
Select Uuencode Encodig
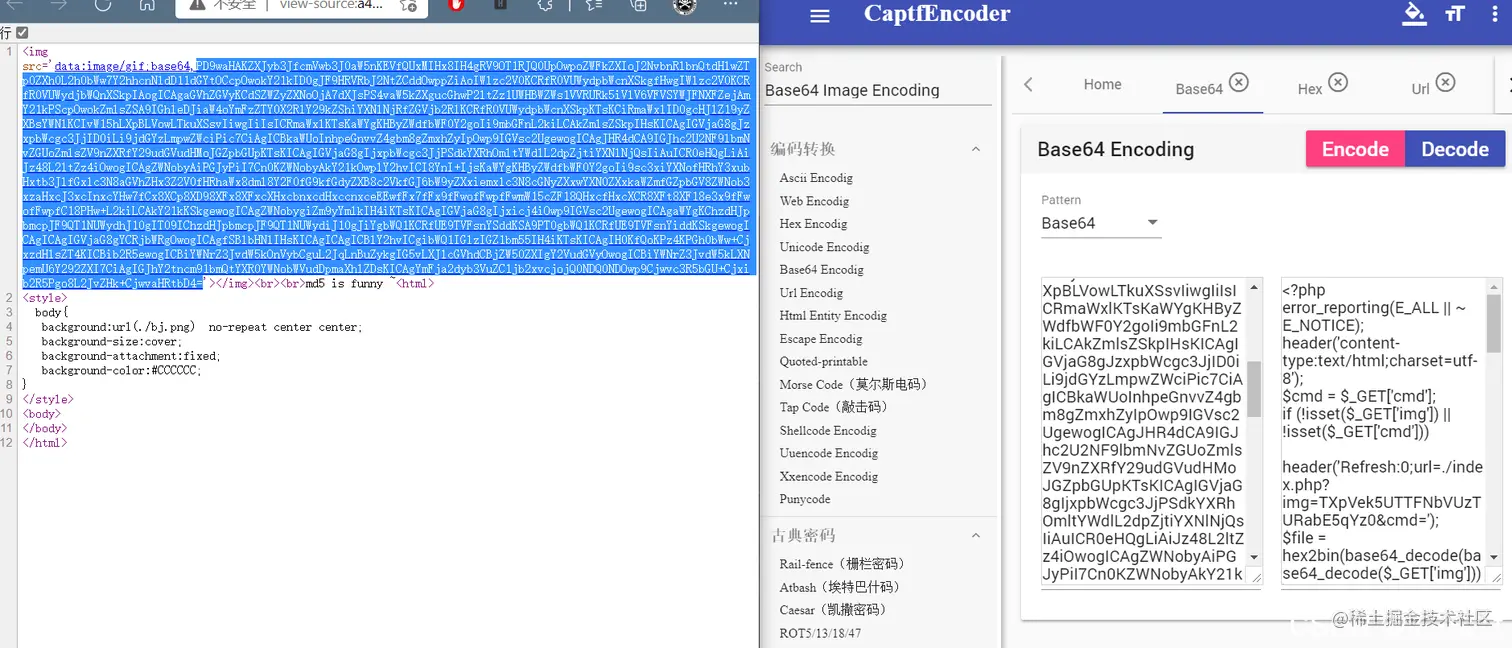(x=828, y=454)
